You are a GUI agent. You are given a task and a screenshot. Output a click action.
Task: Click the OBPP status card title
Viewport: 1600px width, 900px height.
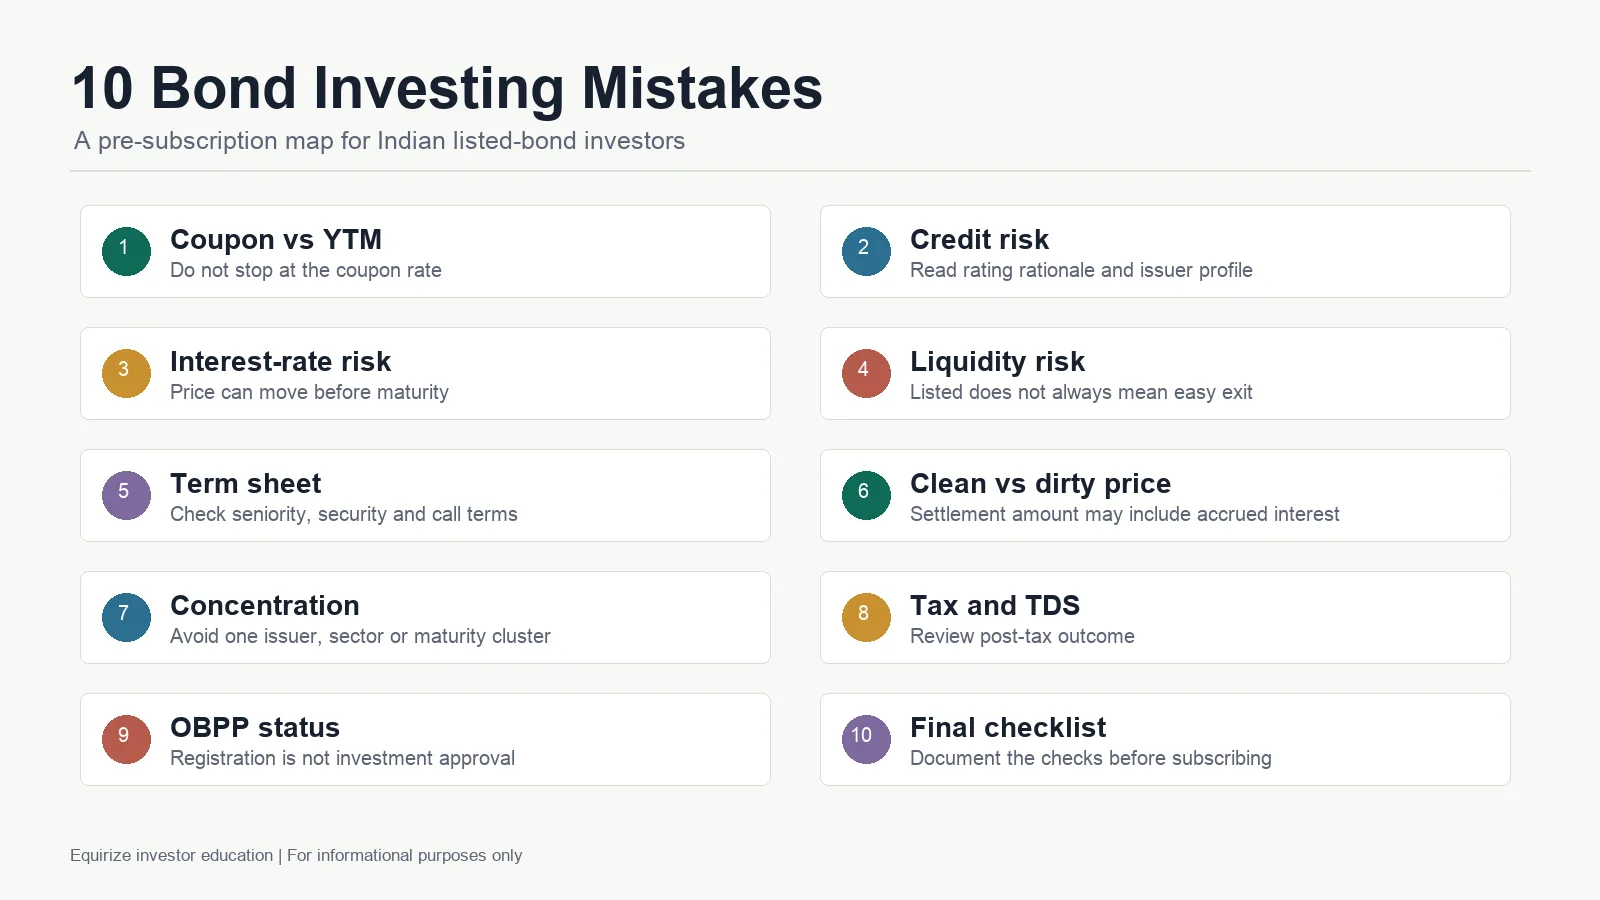[x=255, y=728]
